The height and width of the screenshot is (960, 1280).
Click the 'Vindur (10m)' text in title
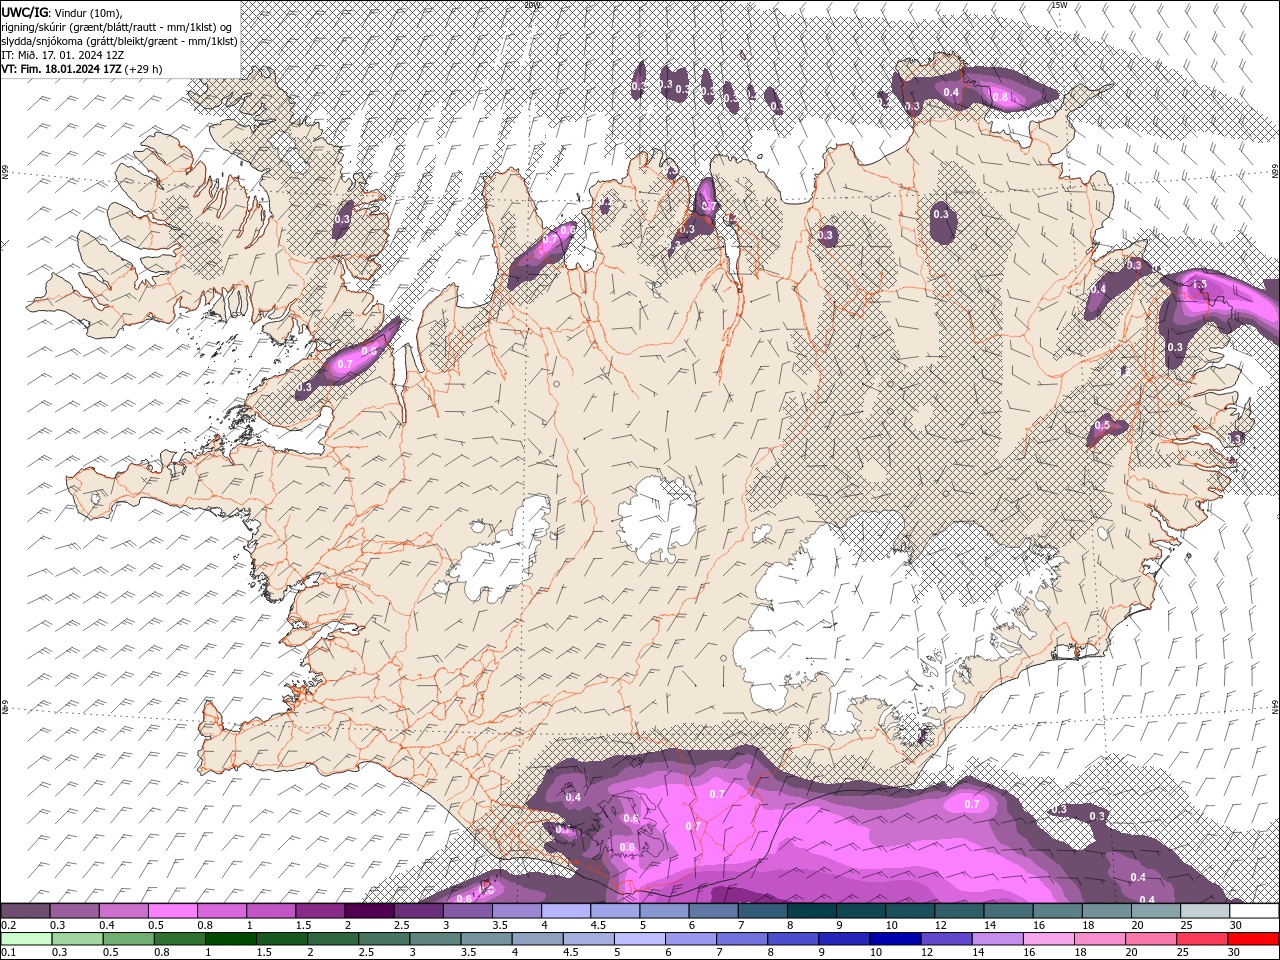88,12
